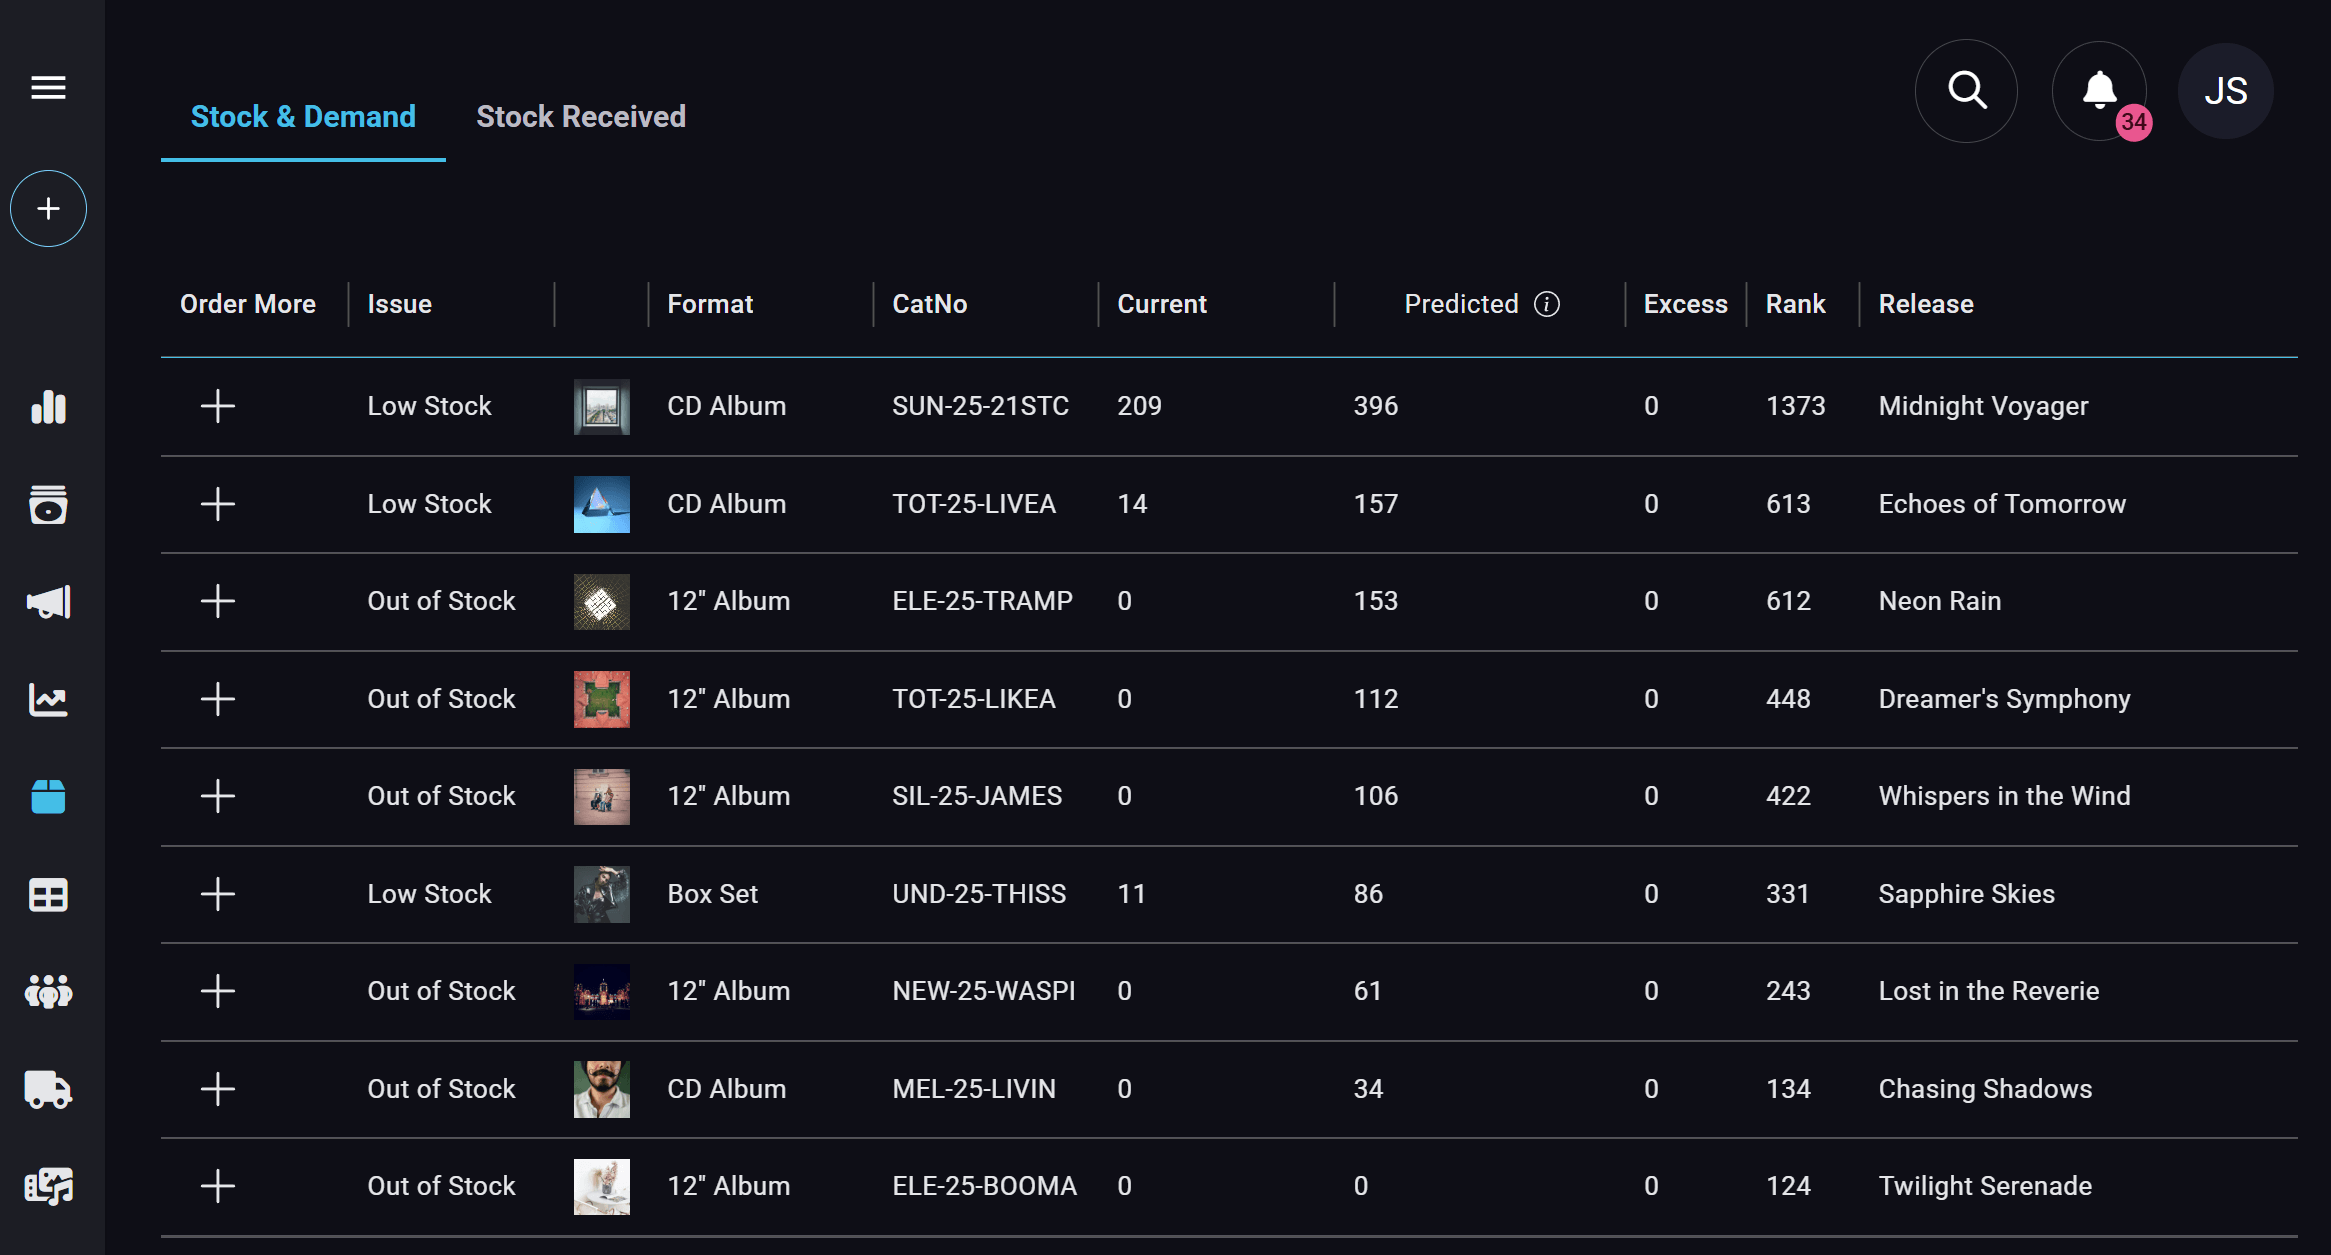Order more of Midnight Voyager
Viewport: 2331px width, 1255px height.
click(218, 406)
